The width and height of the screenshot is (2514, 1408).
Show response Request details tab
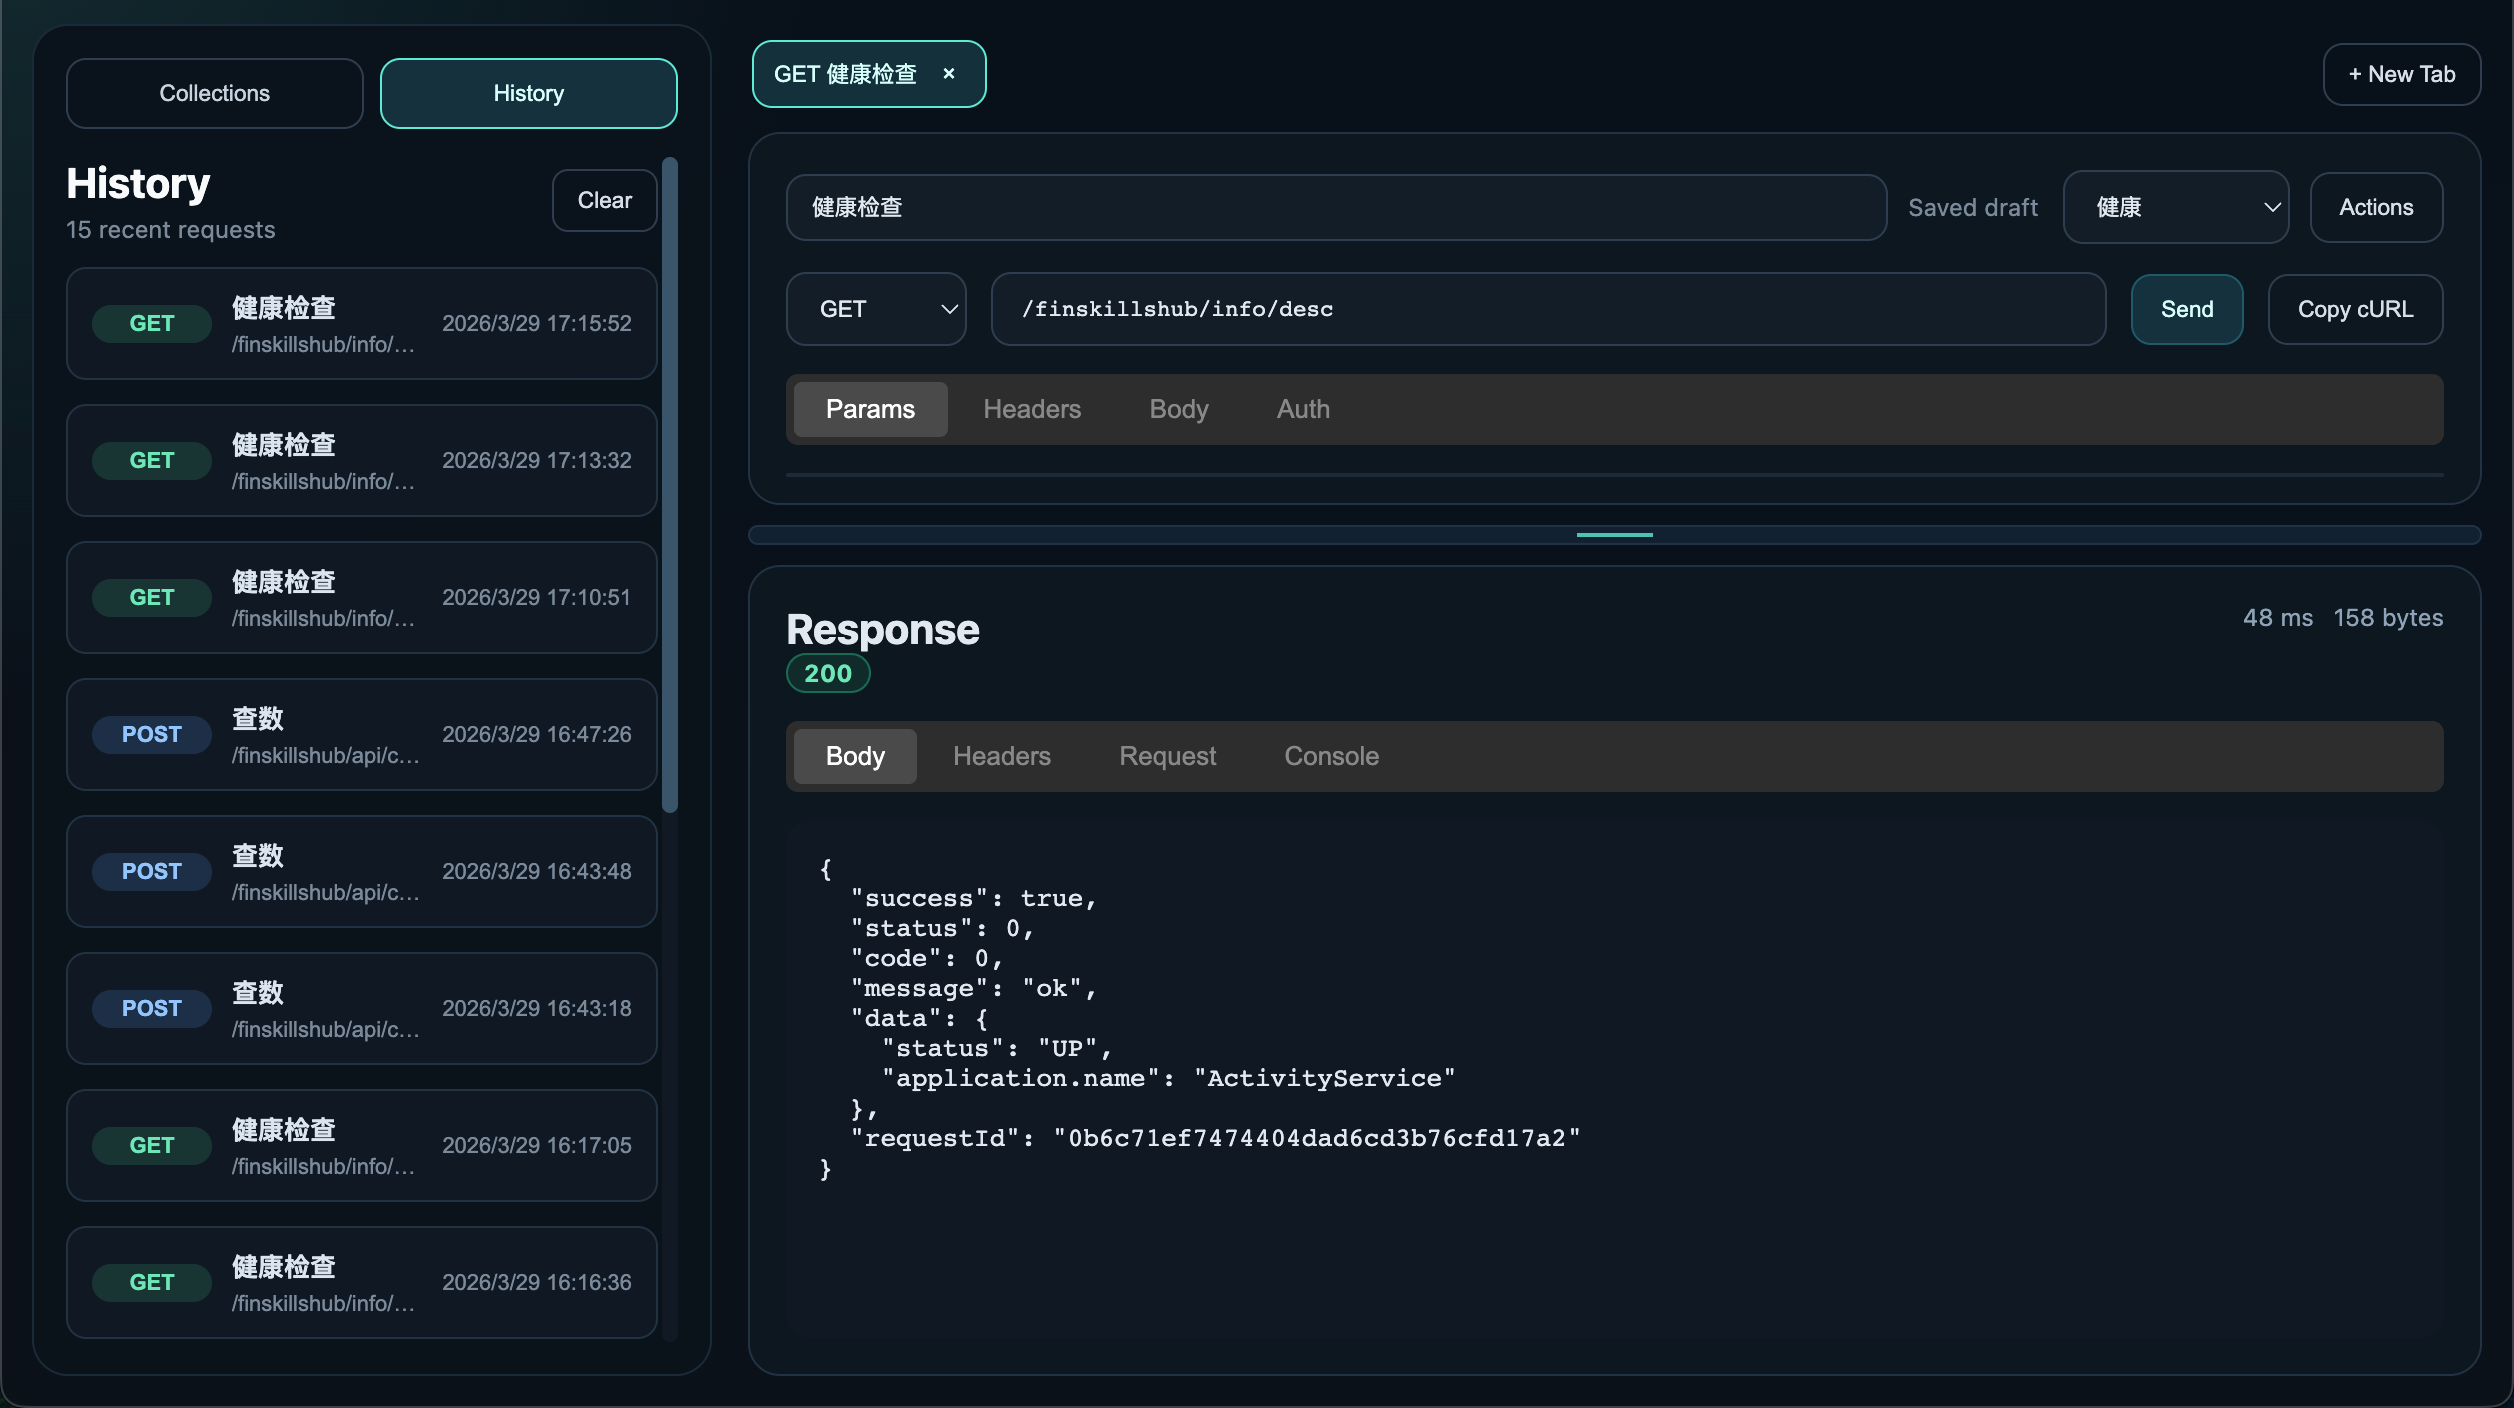1167,756
